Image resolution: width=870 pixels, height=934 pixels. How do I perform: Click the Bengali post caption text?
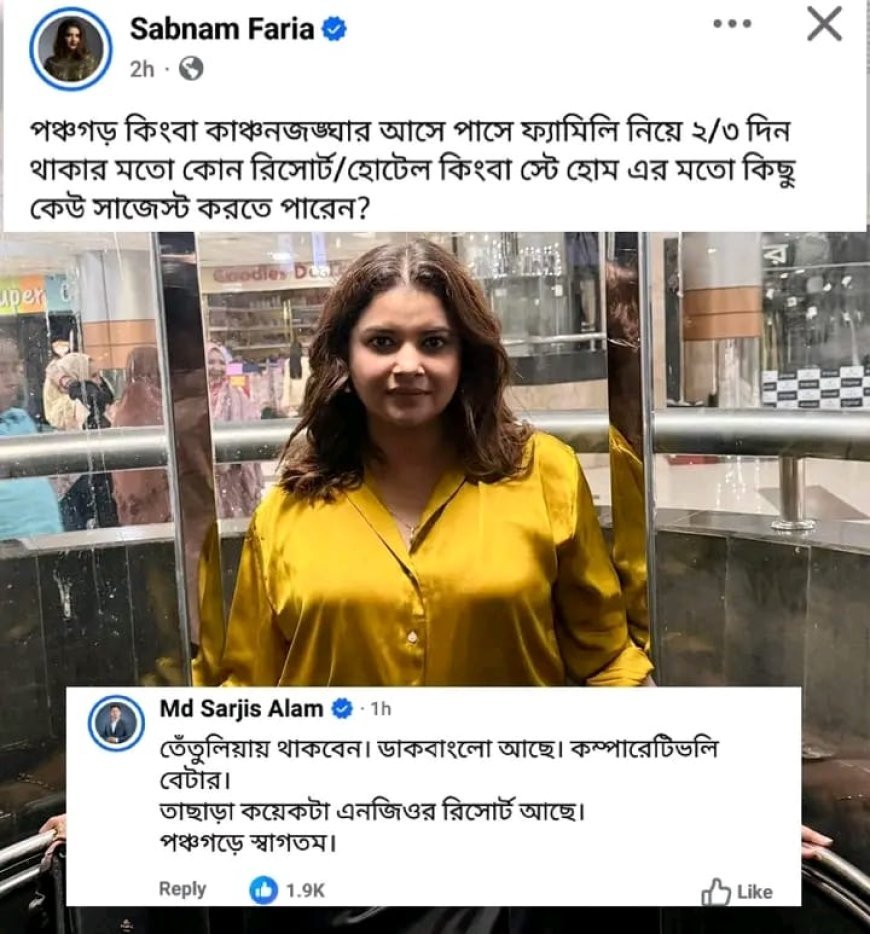411,170
